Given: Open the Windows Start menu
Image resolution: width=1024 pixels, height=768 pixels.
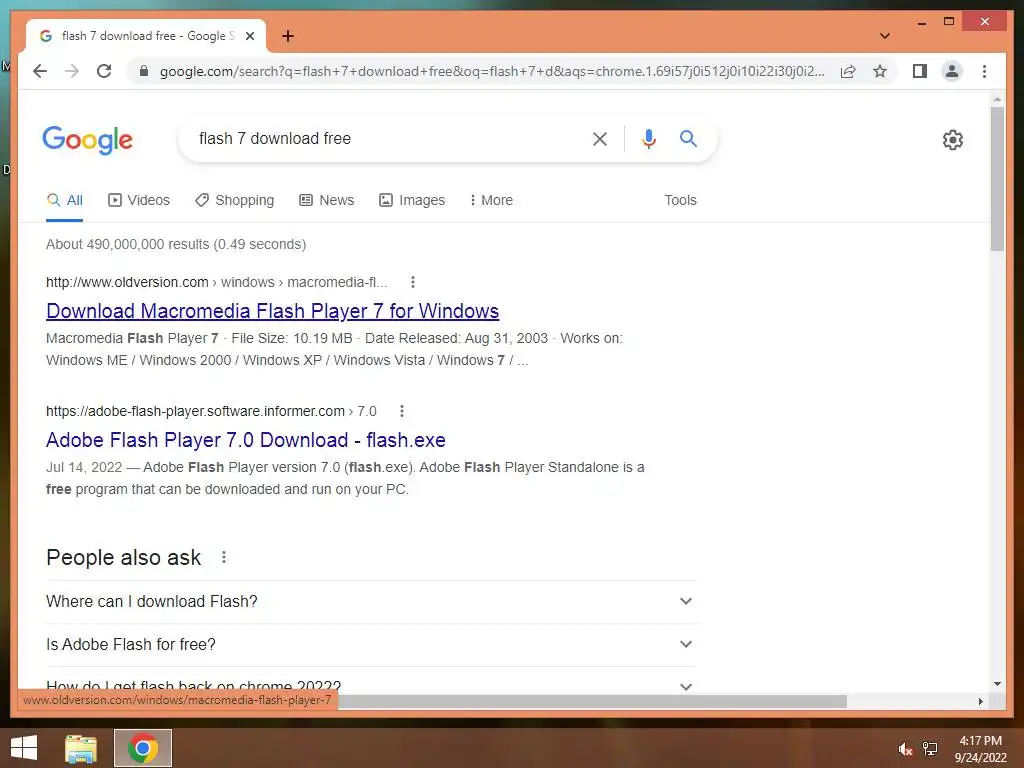Looking at the screenshot, I should click(24, 748).
